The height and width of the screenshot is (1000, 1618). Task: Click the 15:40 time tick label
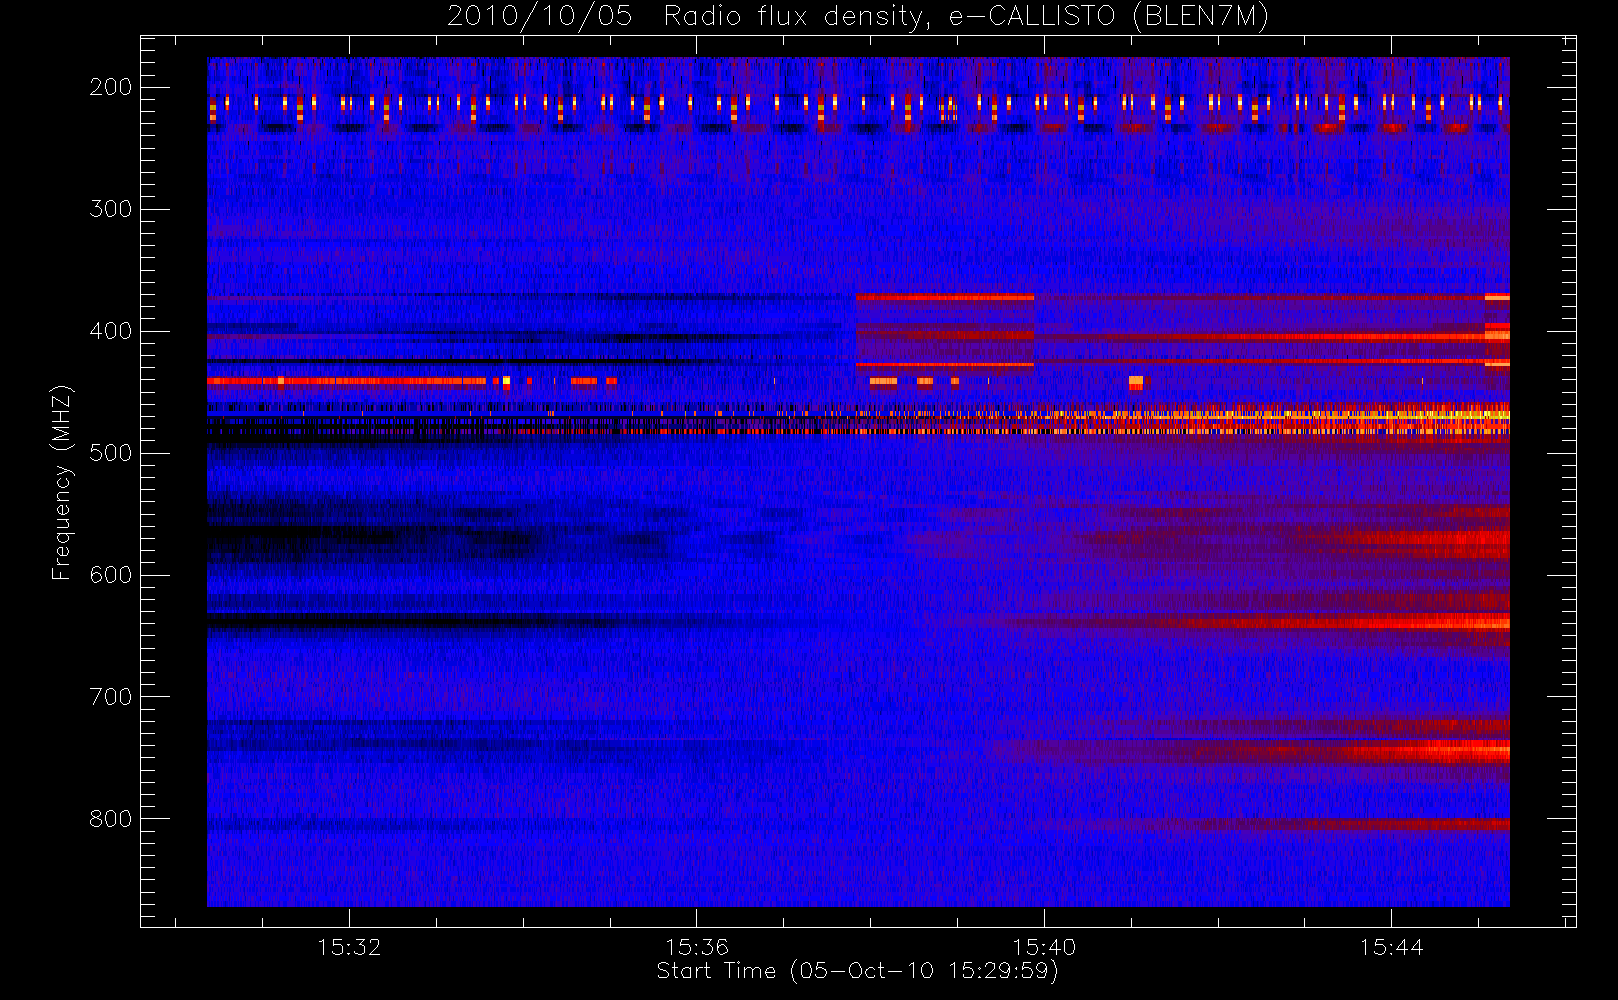(x=1044, y=947)
